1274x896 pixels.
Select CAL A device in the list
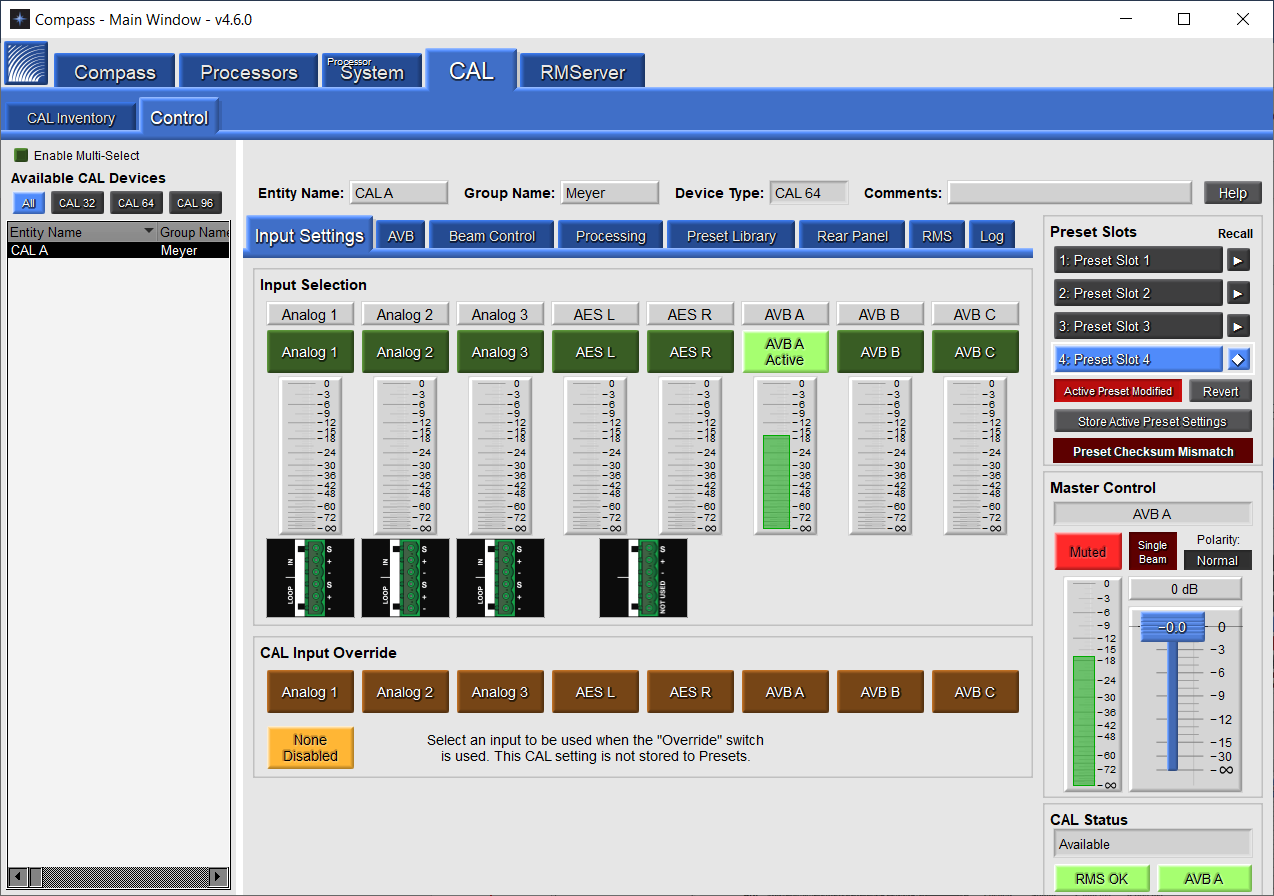pyautogui.click(x=119, y=250)
